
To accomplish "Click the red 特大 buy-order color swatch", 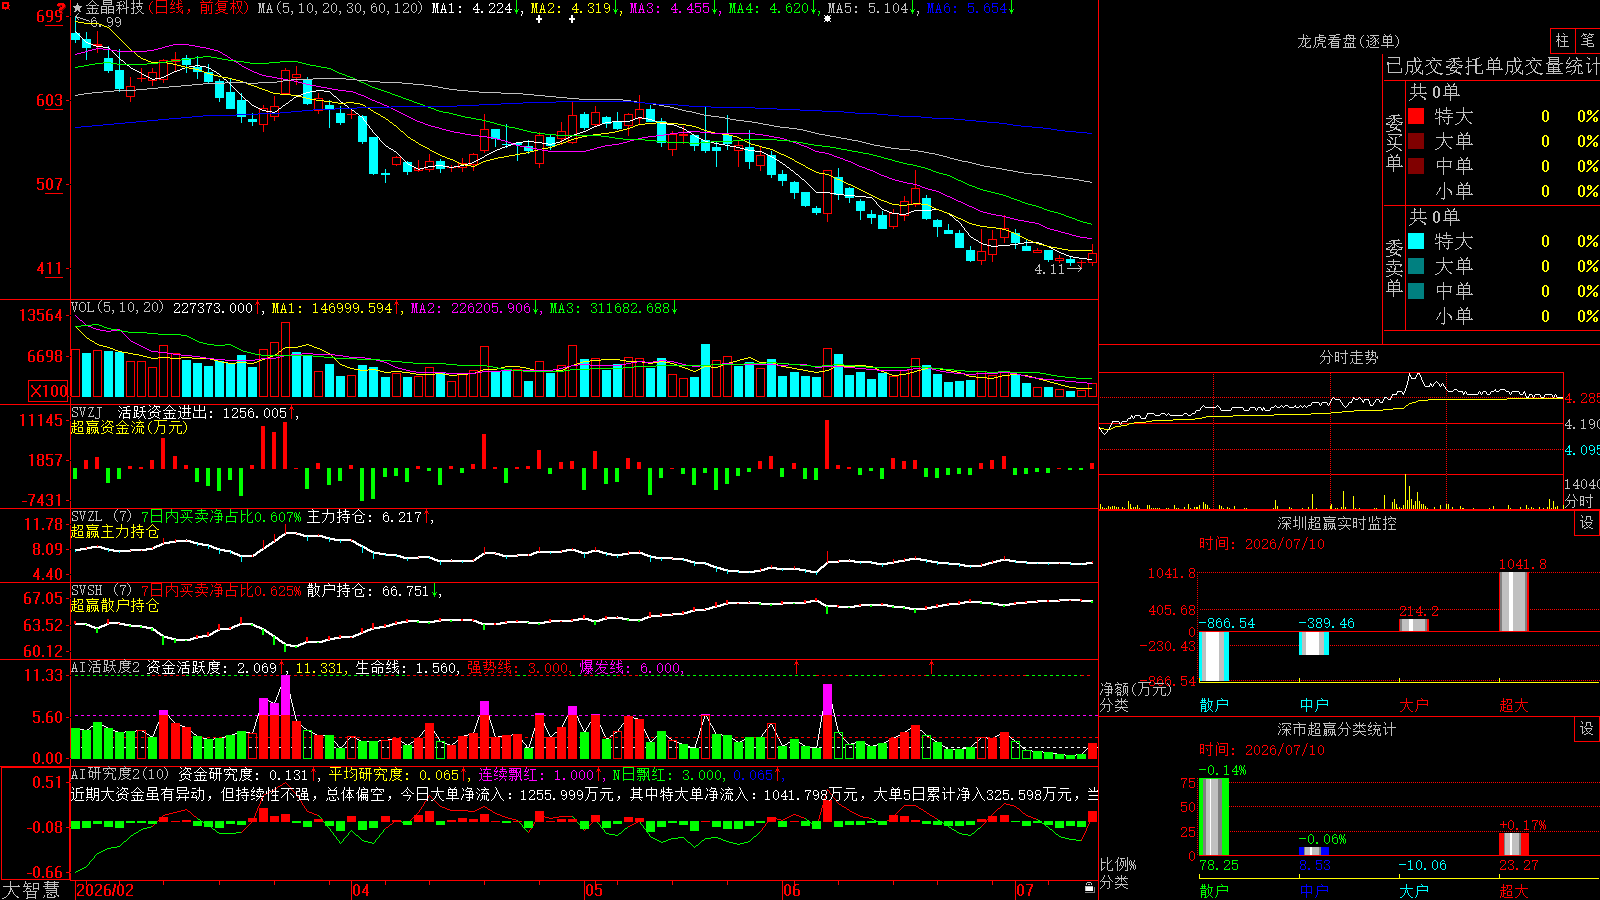I will coord(1416,116).
